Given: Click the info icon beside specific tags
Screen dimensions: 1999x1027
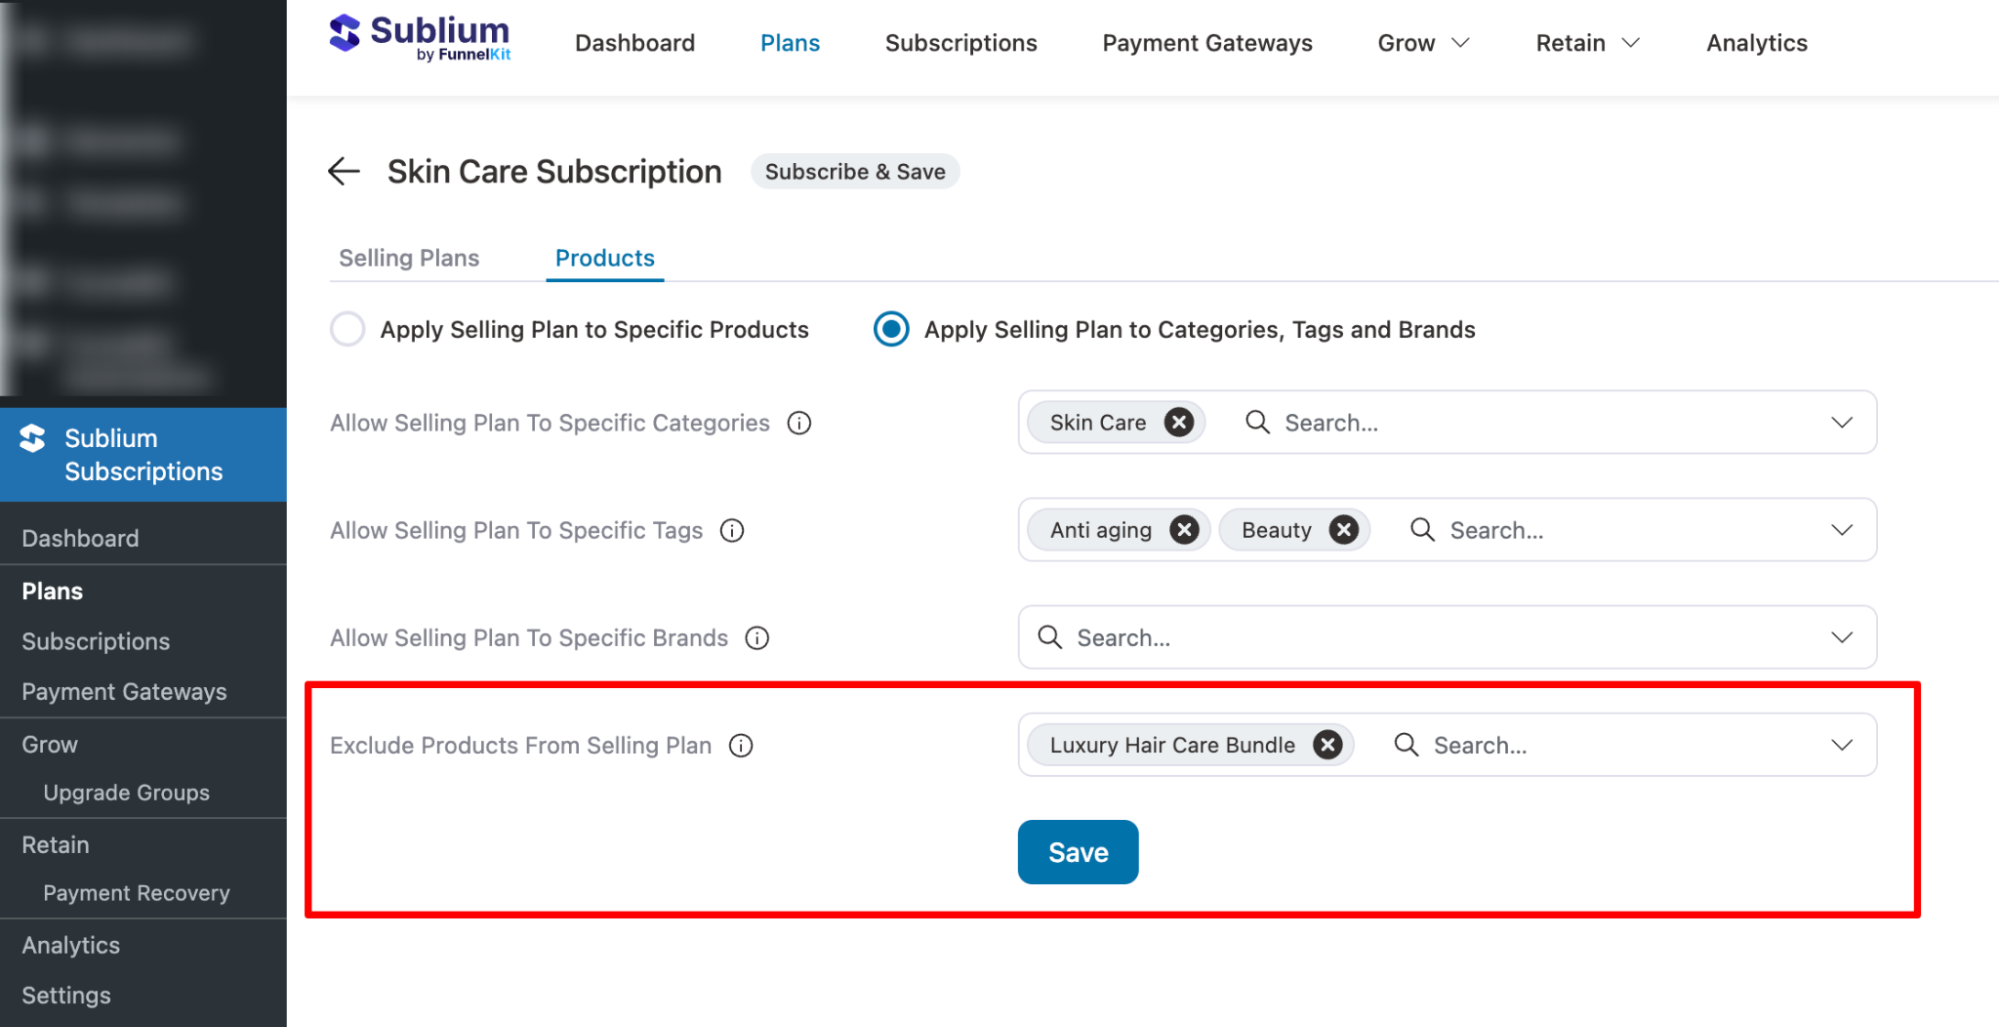Looking at the screenshot, I should tap(732, 530).
